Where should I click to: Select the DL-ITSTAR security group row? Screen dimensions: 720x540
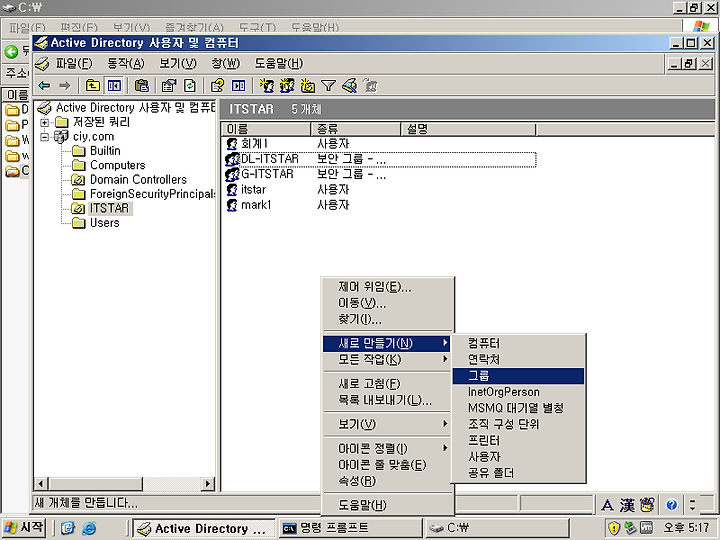point(381,159)
